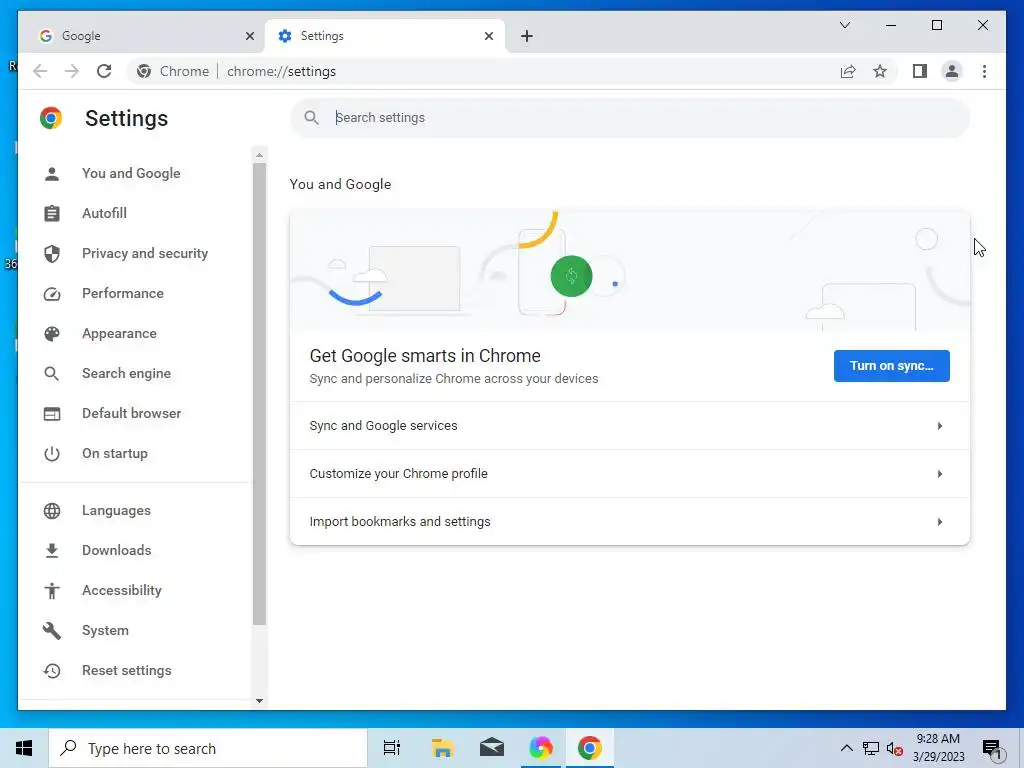Close the Settings tab
Viewport: 1024px width, 768px height.
(488, 36)
